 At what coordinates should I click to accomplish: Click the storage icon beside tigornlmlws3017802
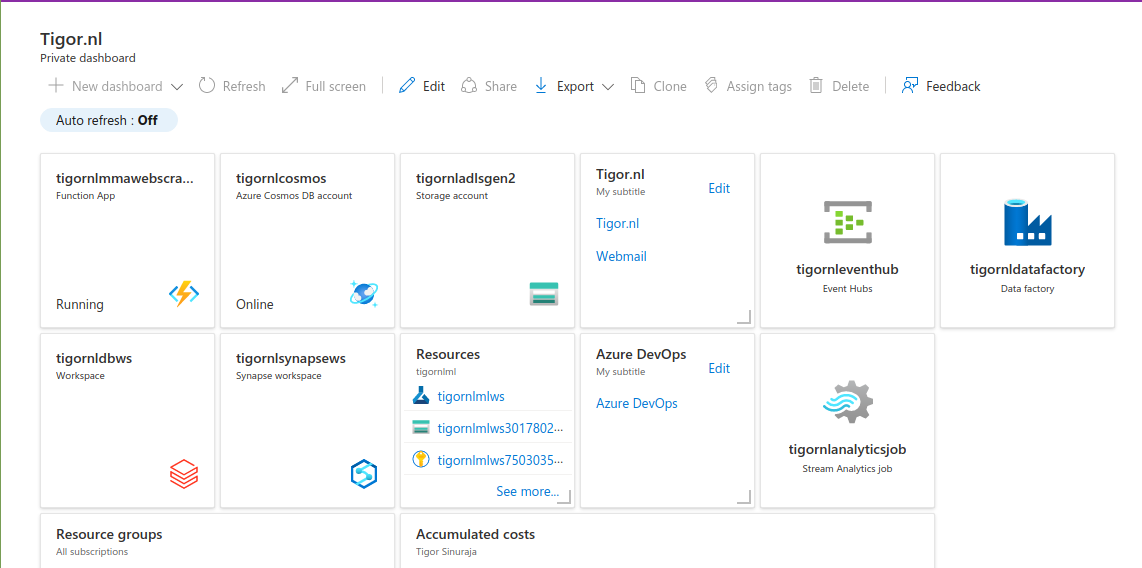pyautogui.click(x=421, y=427)
